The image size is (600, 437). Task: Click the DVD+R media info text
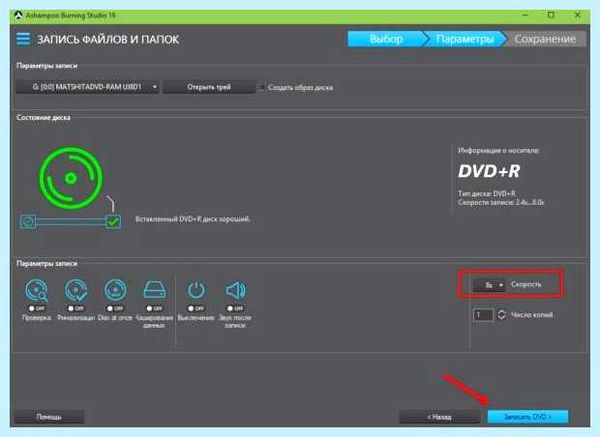pos(489,171)
